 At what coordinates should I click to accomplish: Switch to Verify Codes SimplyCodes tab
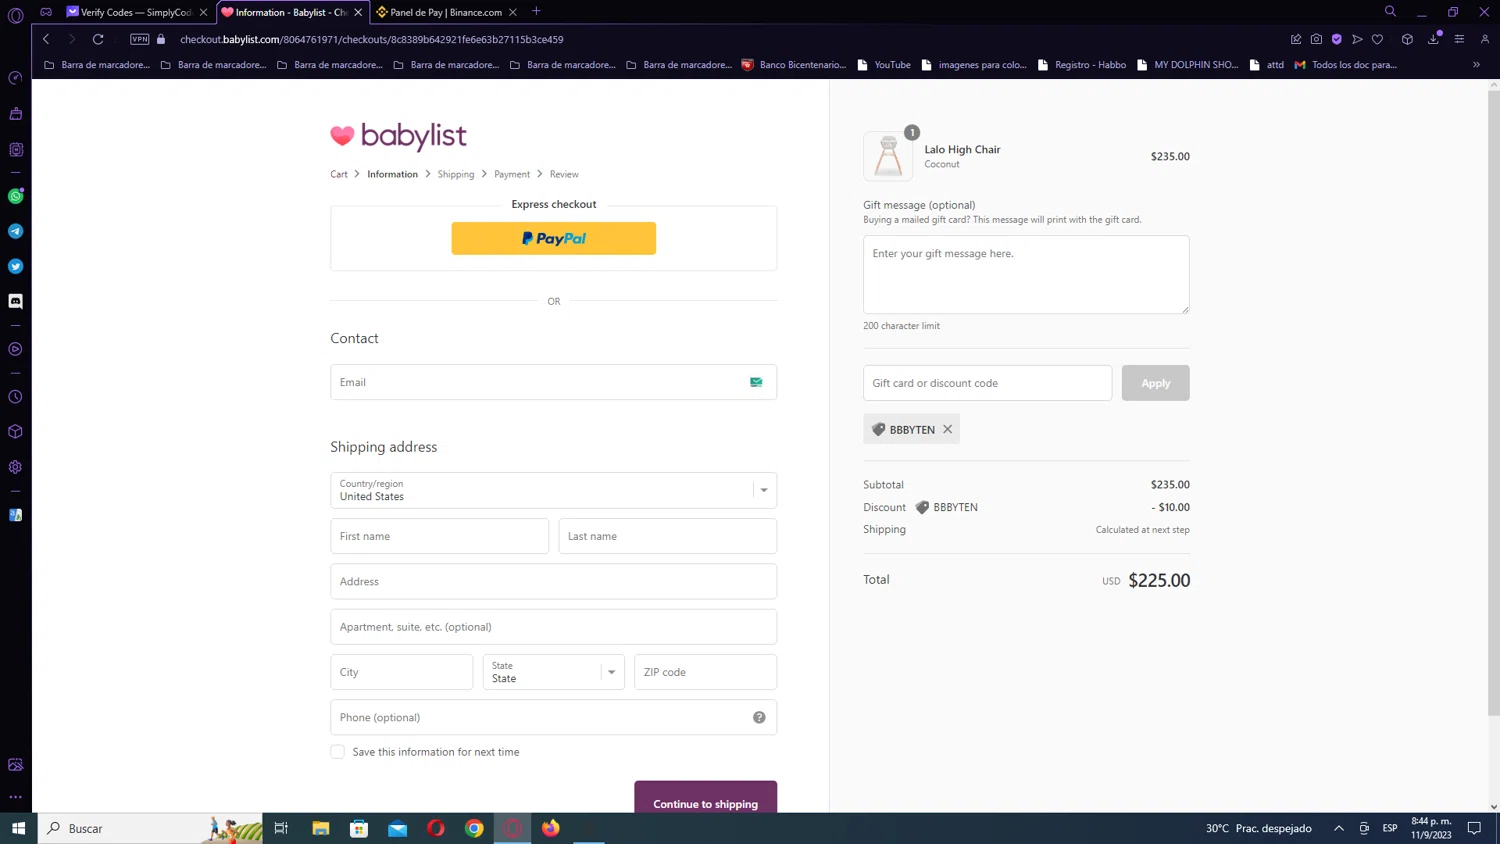click(135, 12)
